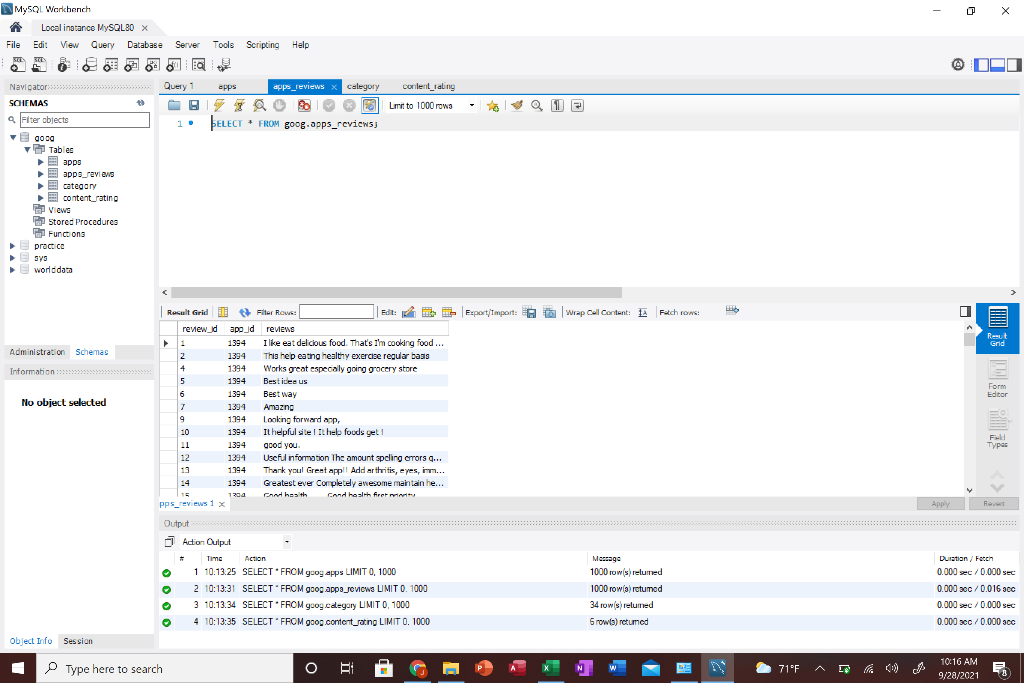Open script file folder icon in editor
This screenshot has width=1024, height=683.
(x=174, y=105)
